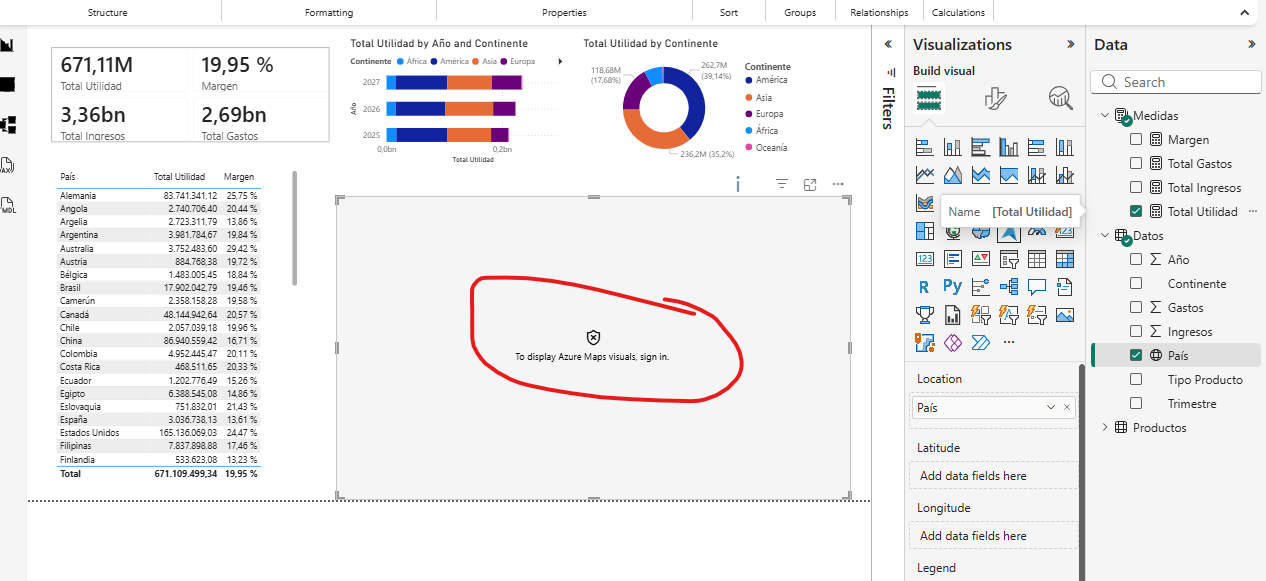Uncheck the Total Utilidad checkbox

1136,212
